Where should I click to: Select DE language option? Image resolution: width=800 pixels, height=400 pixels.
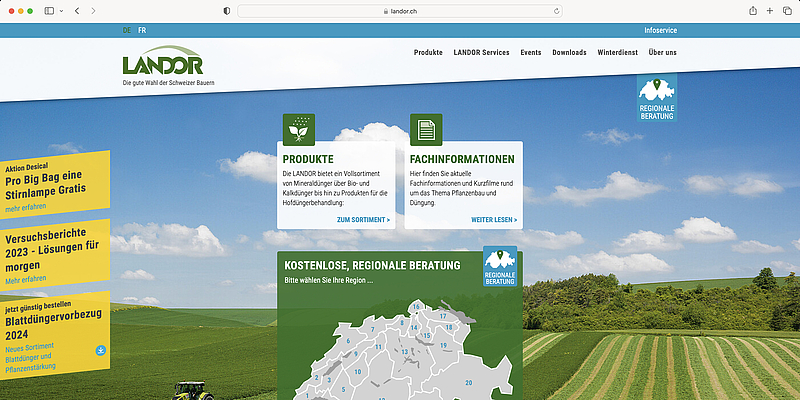(x=127, y=31)
